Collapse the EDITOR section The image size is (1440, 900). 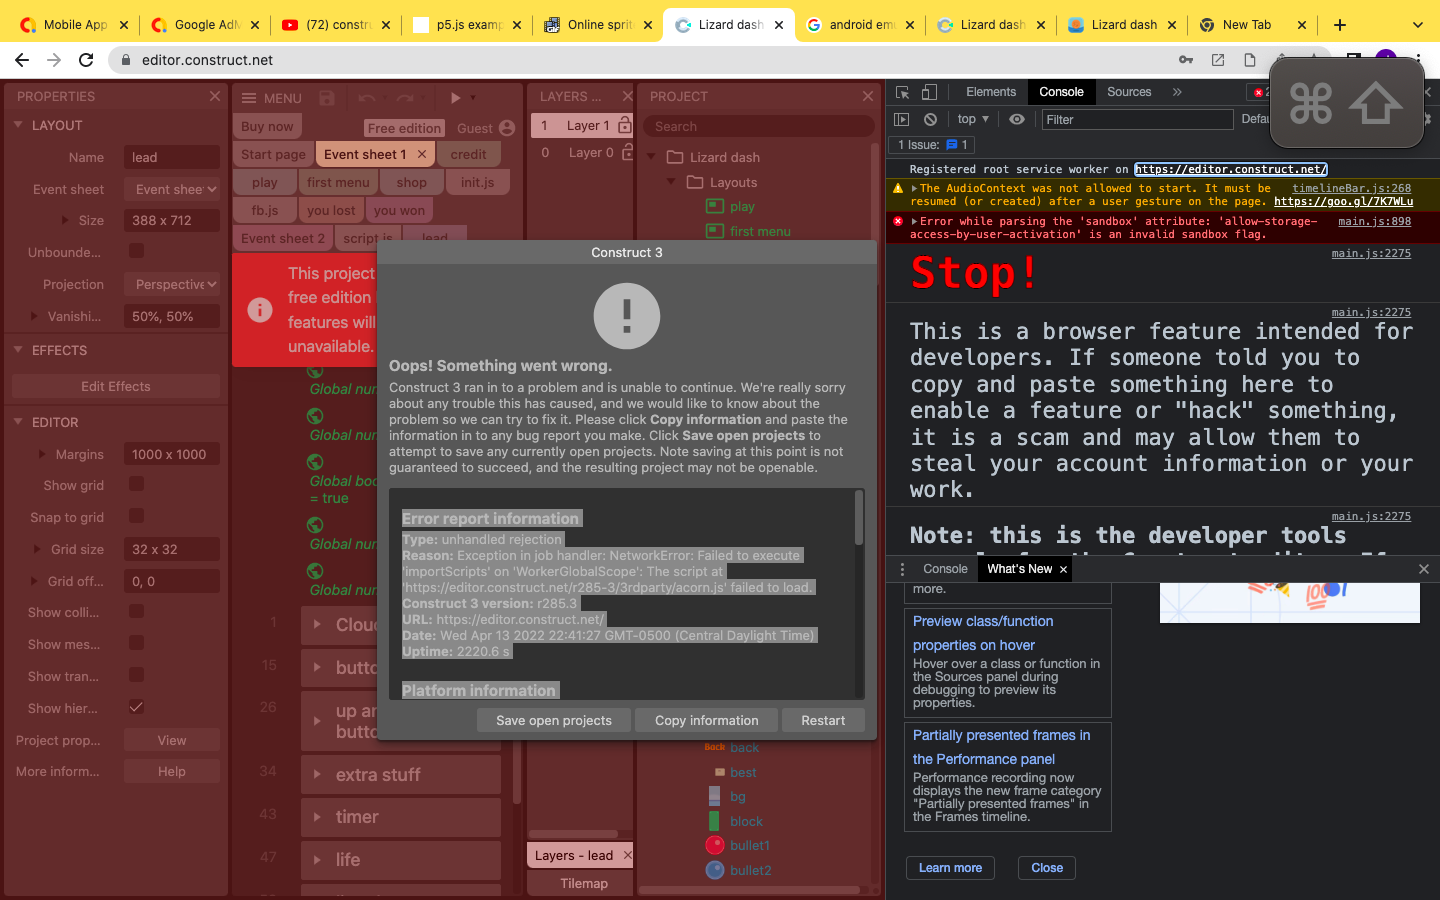tap(18, 422)
